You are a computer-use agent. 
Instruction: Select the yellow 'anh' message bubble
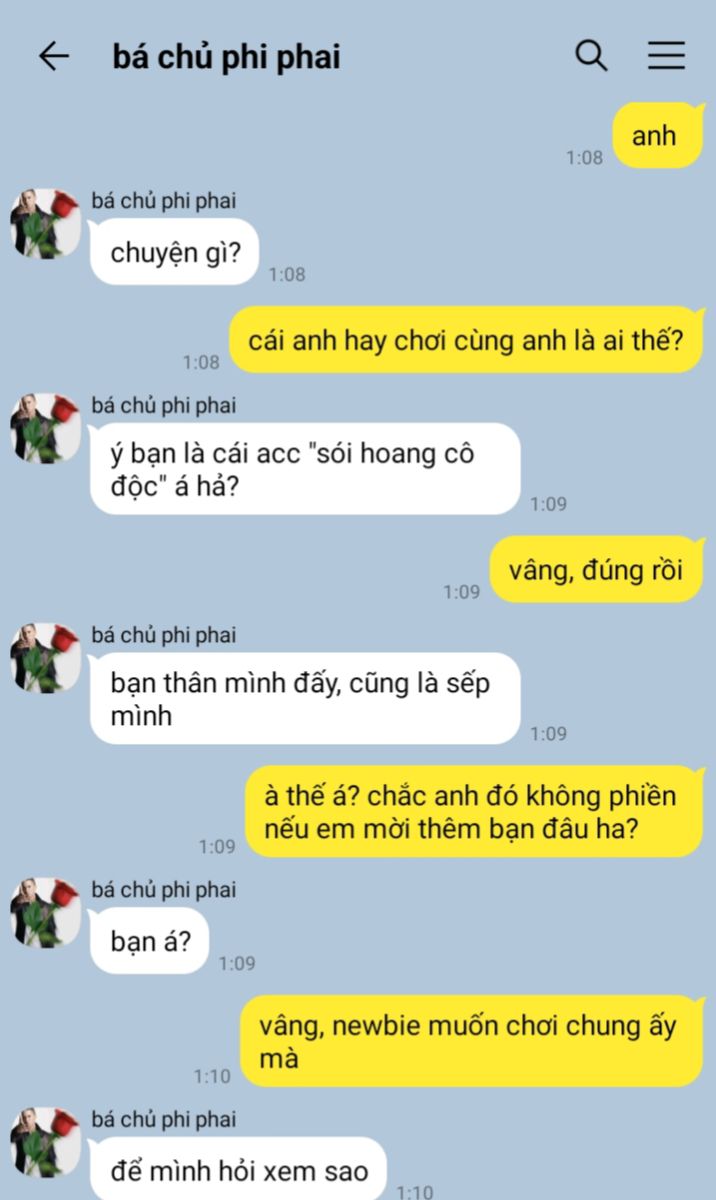click(655, 136)
